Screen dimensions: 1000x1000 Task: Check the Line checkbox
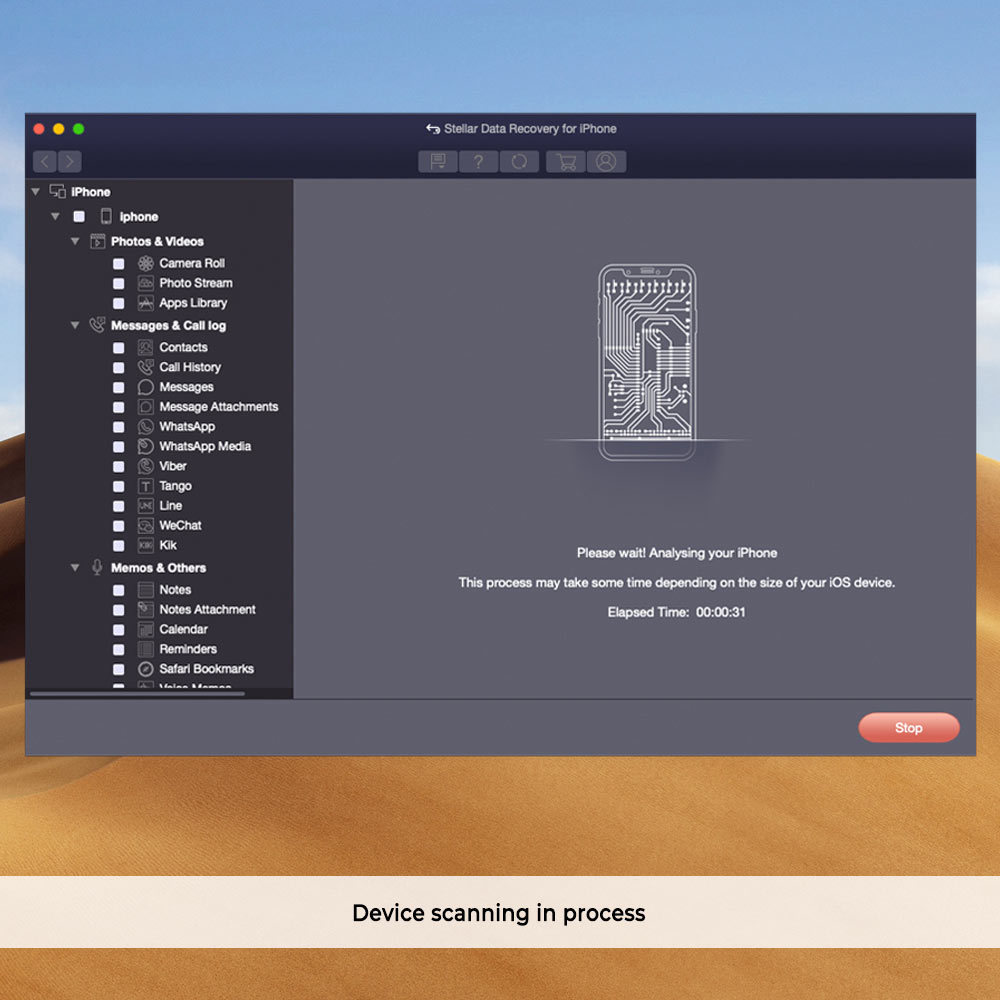click(119, 506)
